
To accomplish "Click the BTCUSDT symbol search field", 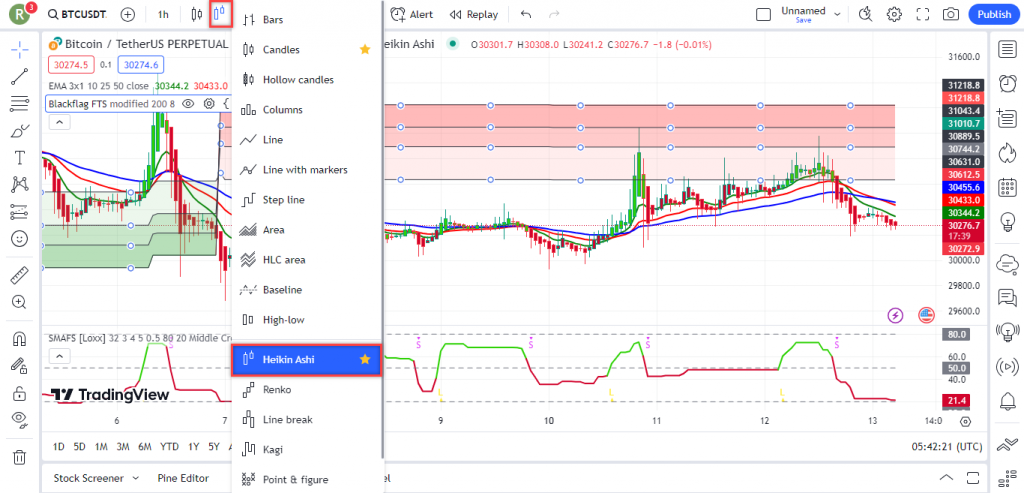I will (x=80, y=14).
